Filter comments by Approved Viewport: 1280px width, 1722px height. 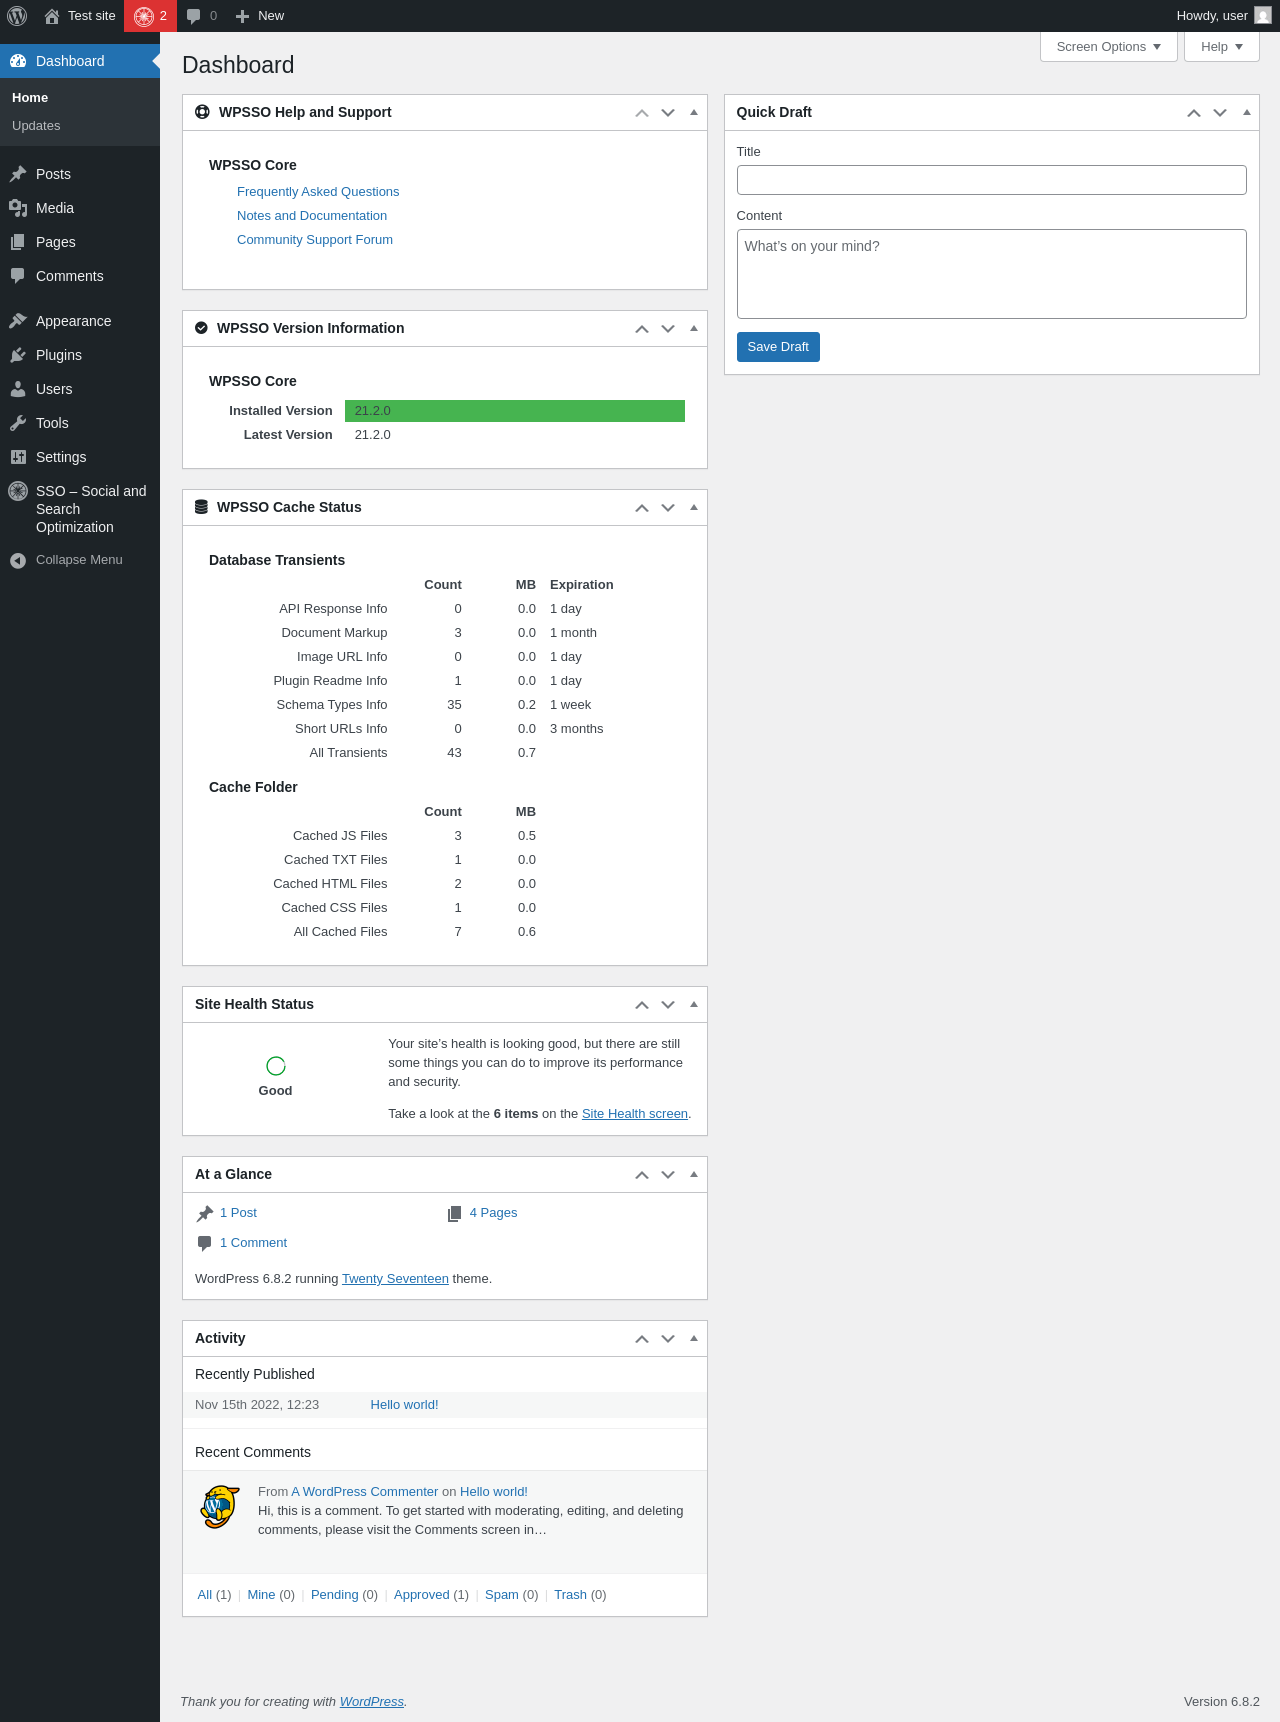click(422, 1595)
